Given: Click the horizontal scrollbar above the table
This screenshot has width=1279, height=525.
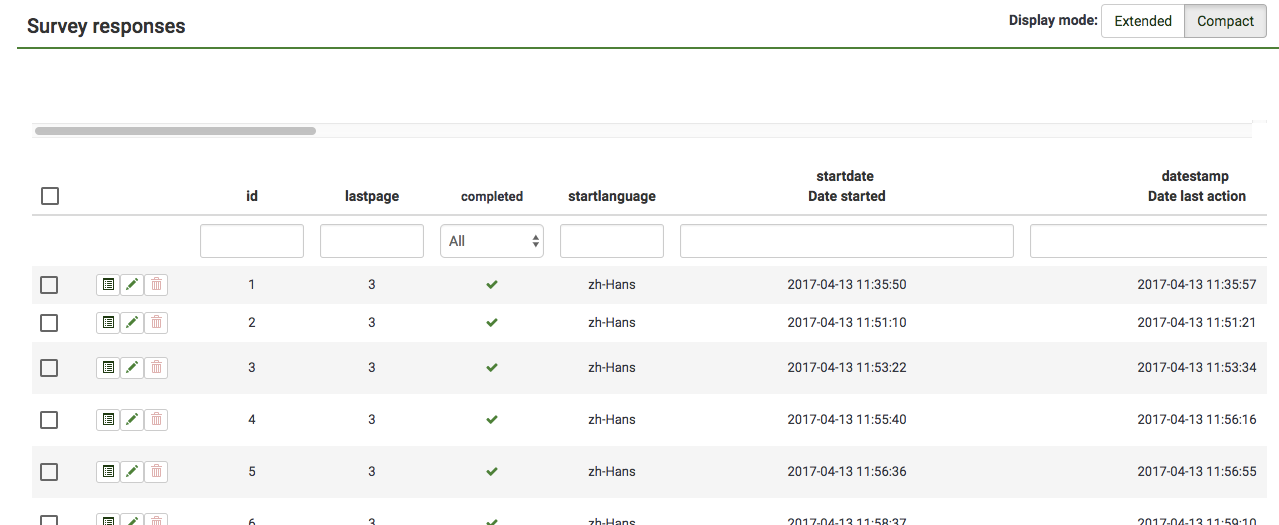Looking at the screenshot, I should pos(175,131).
